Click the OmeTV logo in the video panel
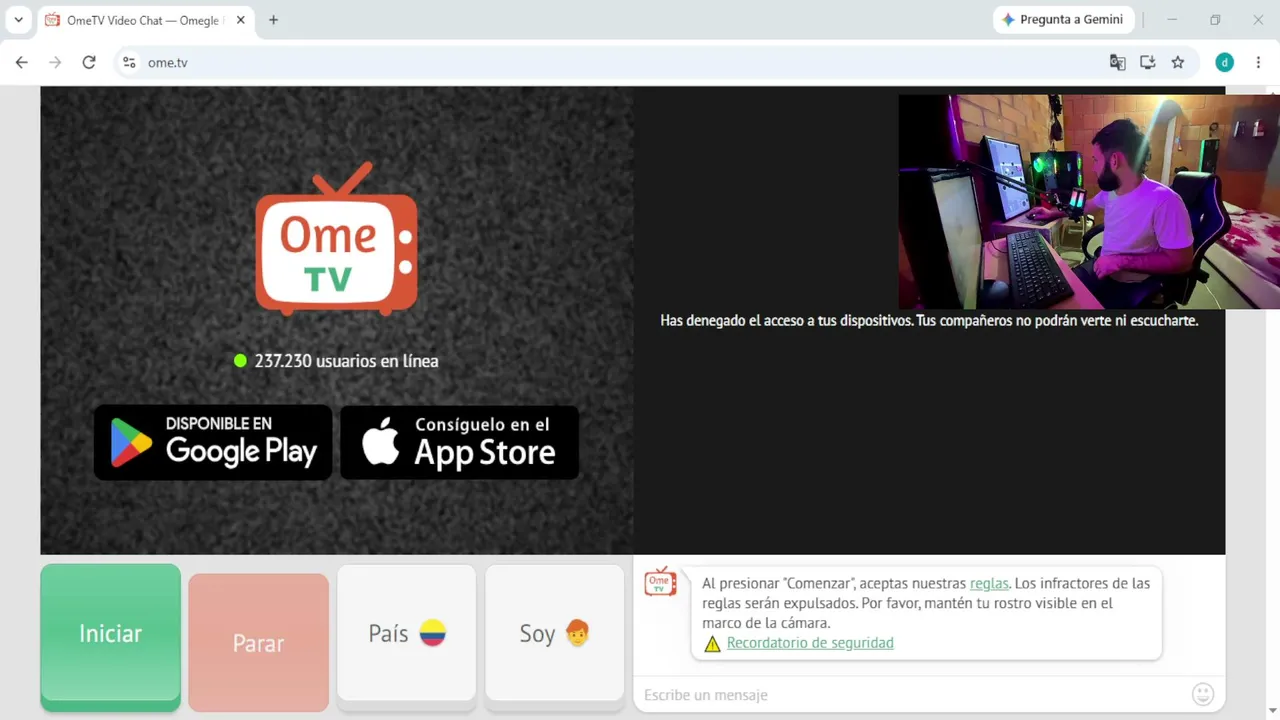Viewport: 1280px width, 720px height. [x=336, y=239]
